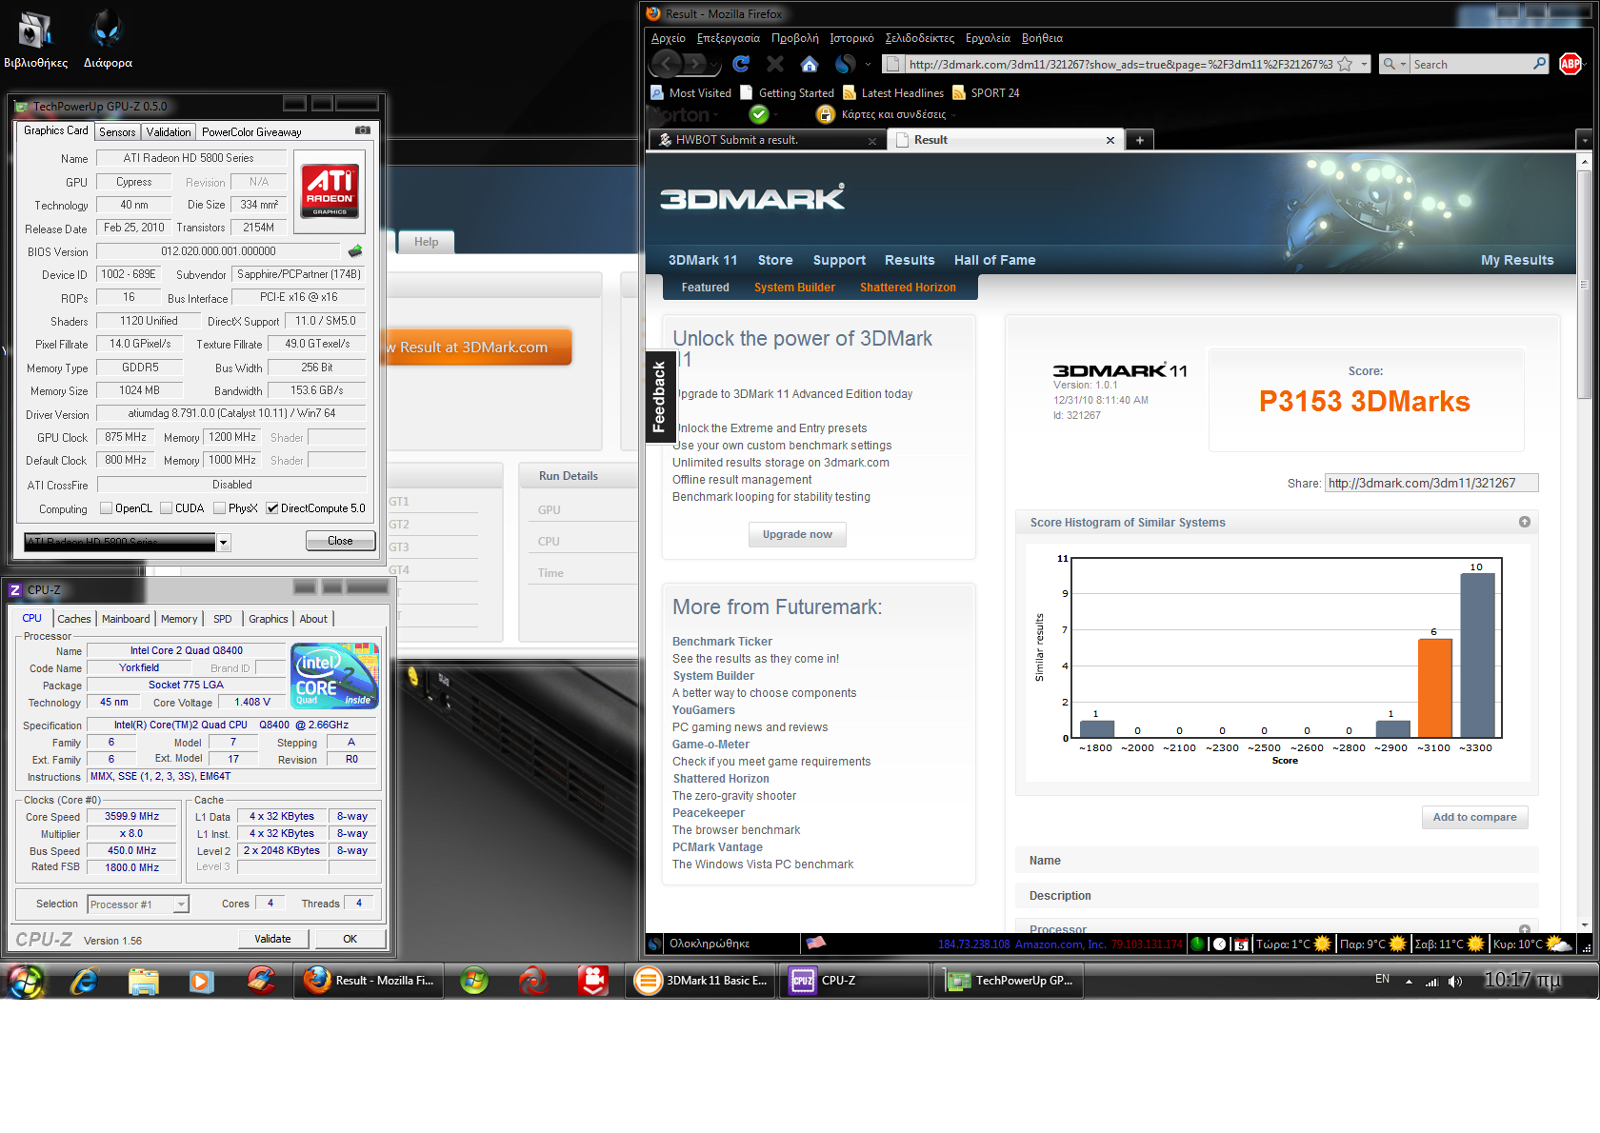This screenshot has width=1600, height=1133.
Task: Open the Διάφορα desktop icon
Action: 107,40
